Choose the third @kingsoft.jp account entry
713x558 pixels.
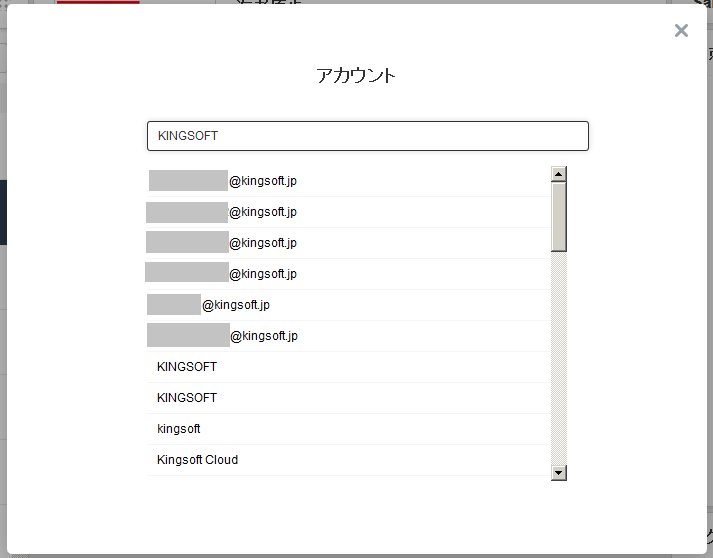click(263, 243)
